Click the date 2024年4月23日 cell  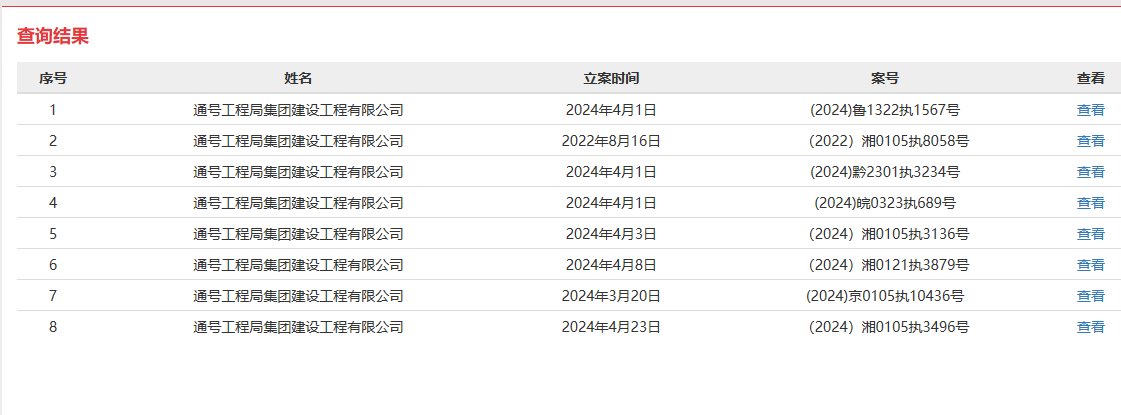611,327
